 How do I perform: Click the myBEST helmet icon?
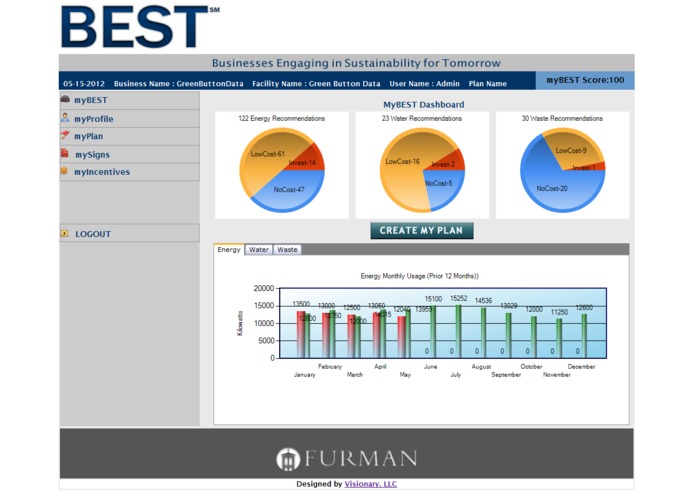pos(65,99)
